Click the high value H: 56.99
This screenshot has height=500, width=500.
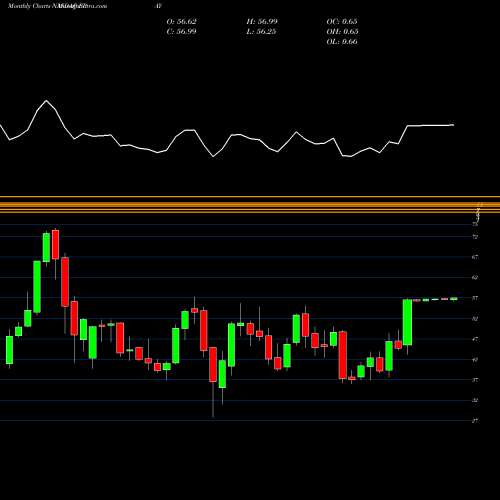click(x=262, y=22)
